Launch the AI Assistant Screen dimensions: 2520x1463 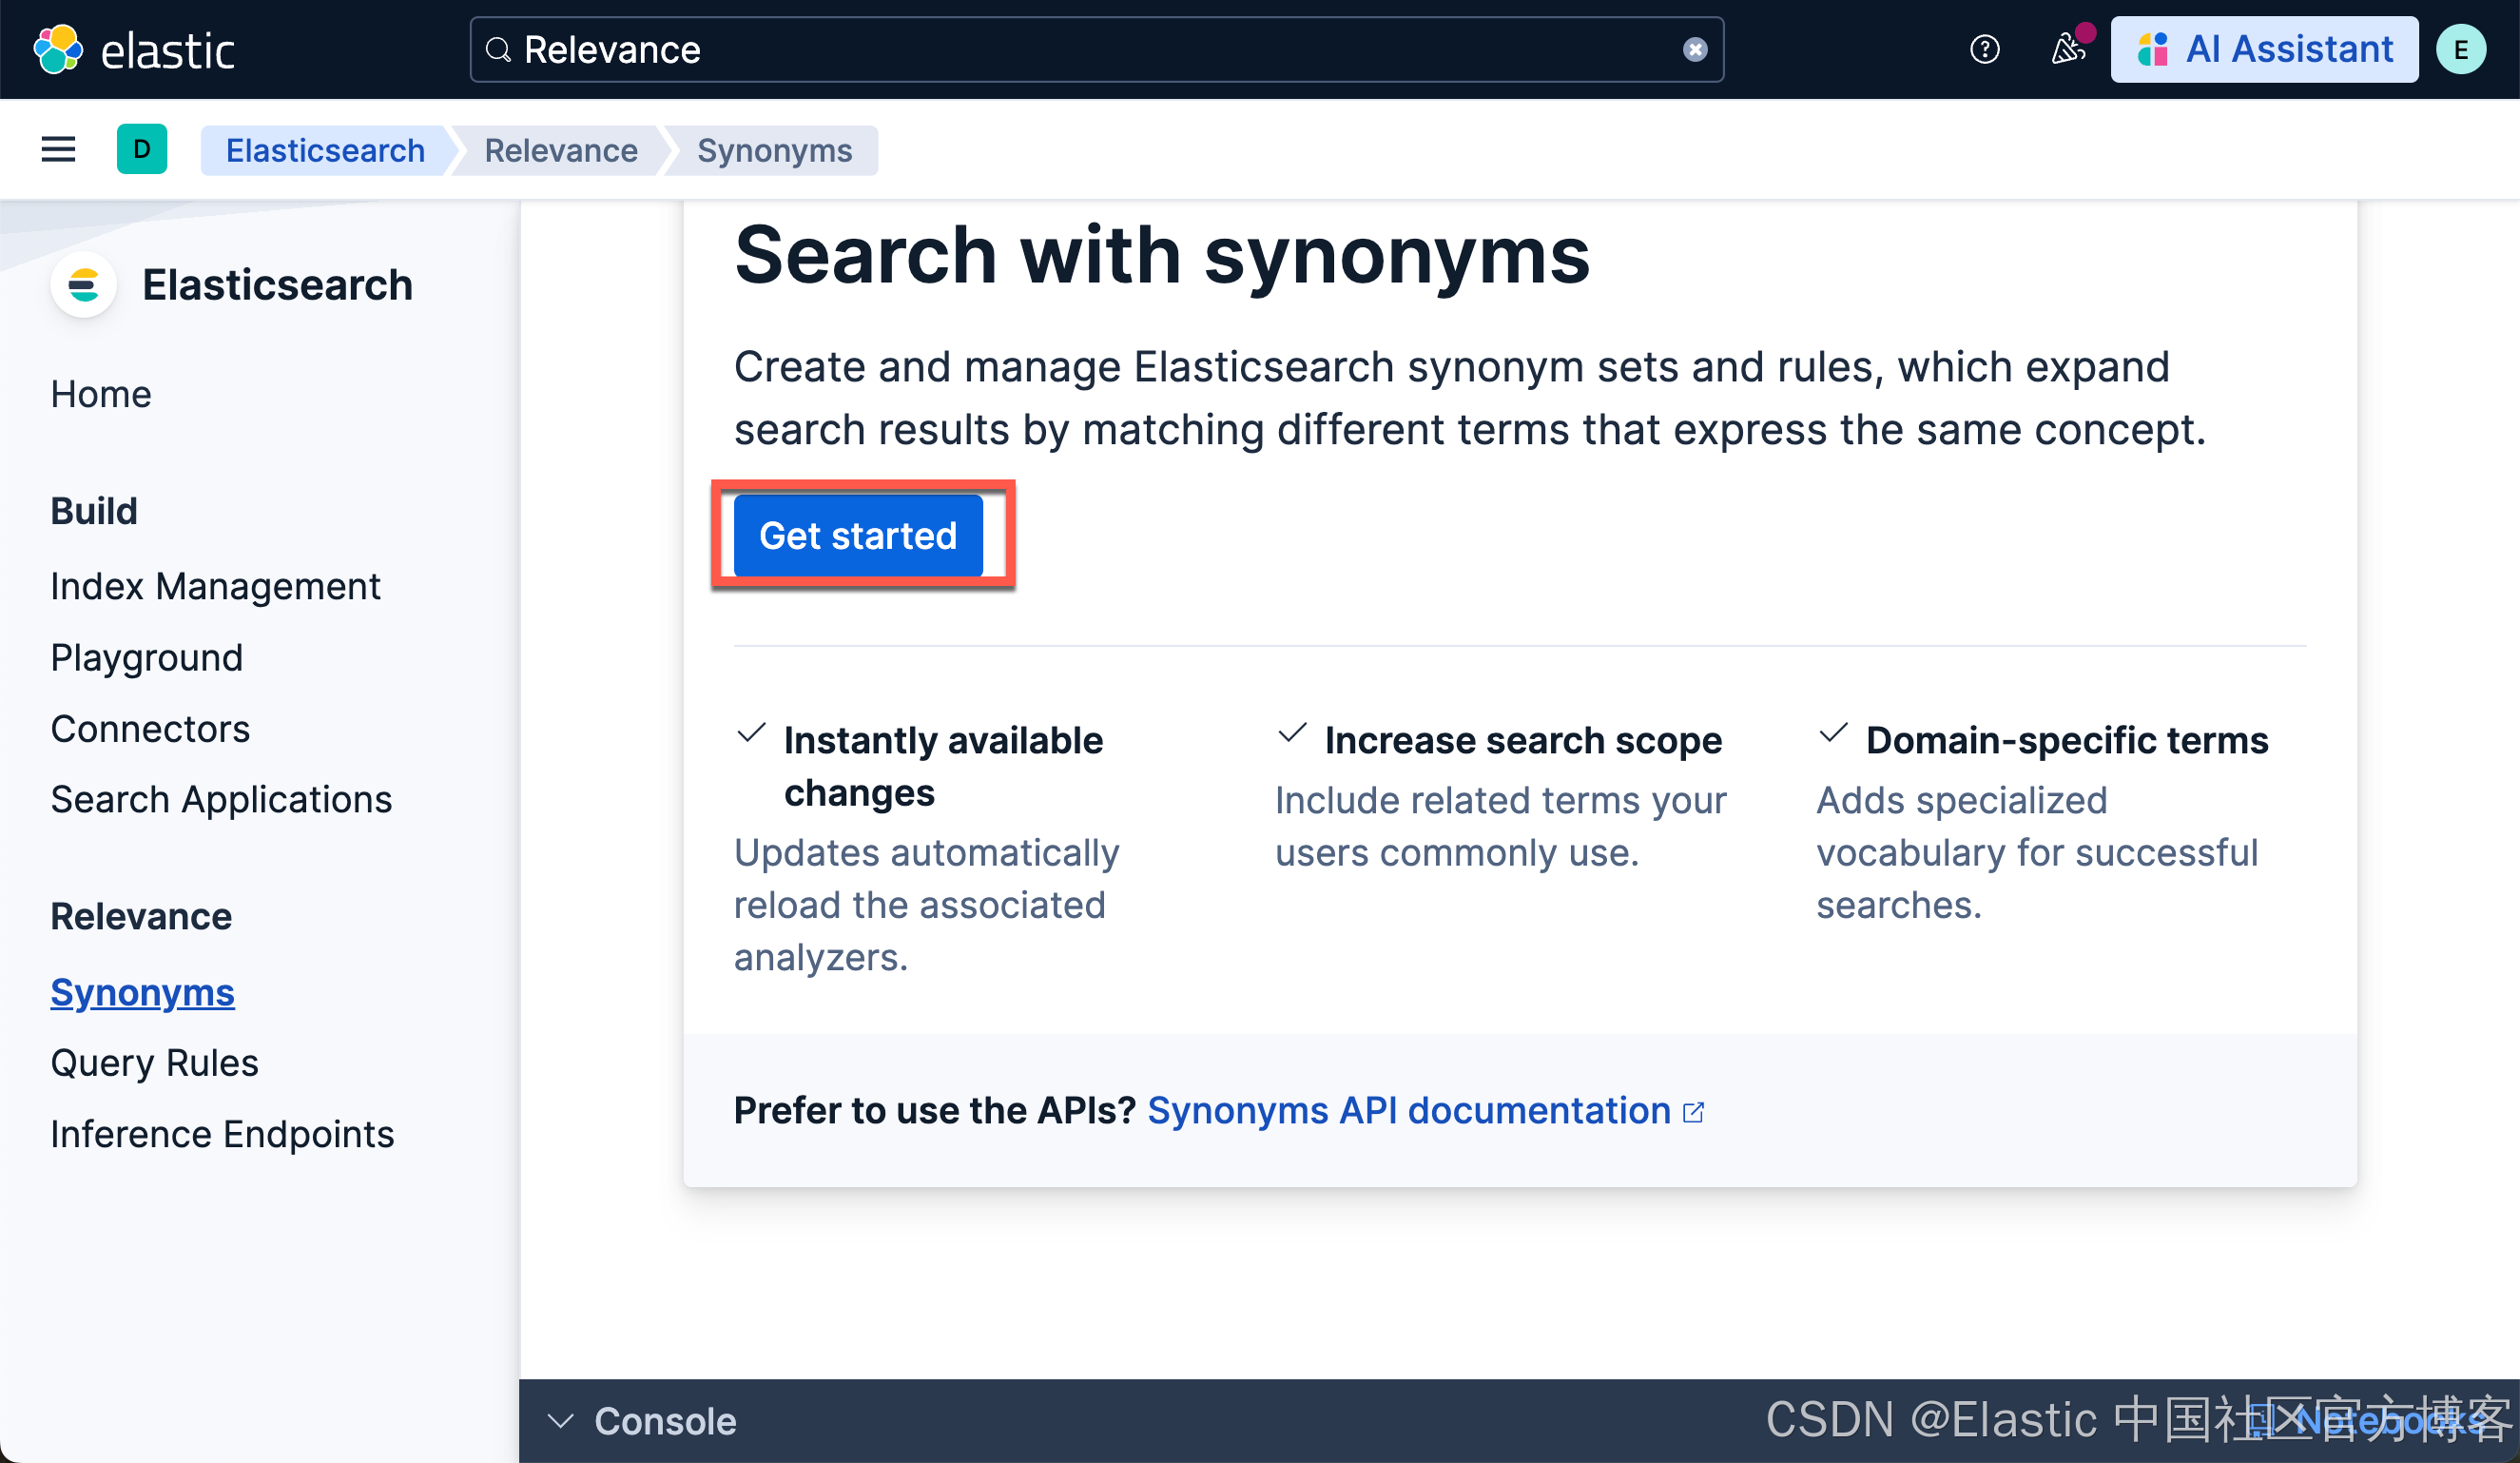click(x=2264, y=48)
